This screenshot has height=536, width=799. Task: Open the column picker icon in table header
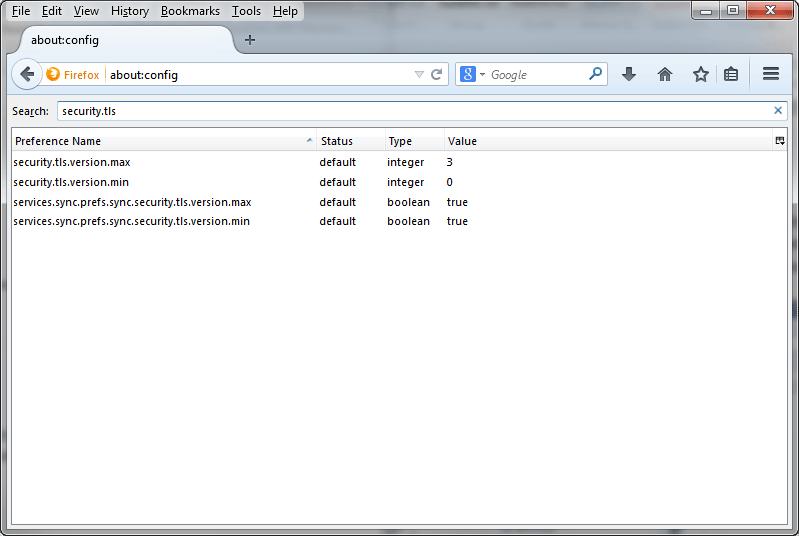point(780,141)
